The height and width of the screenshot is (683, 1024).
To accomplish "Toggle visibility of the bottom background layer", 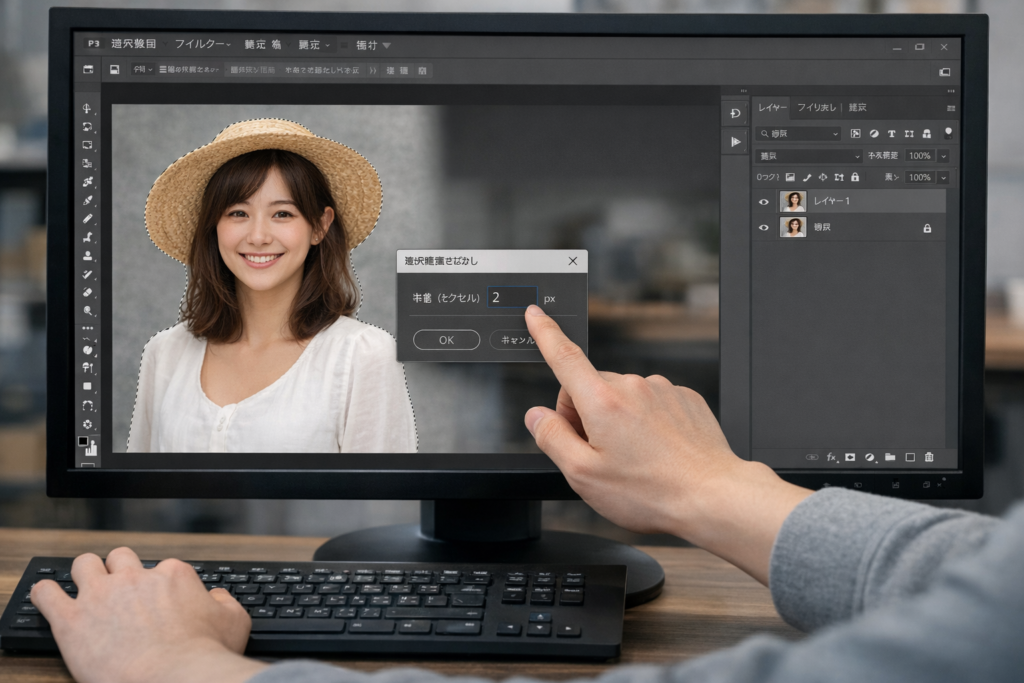I will click(x=764, y=228).
